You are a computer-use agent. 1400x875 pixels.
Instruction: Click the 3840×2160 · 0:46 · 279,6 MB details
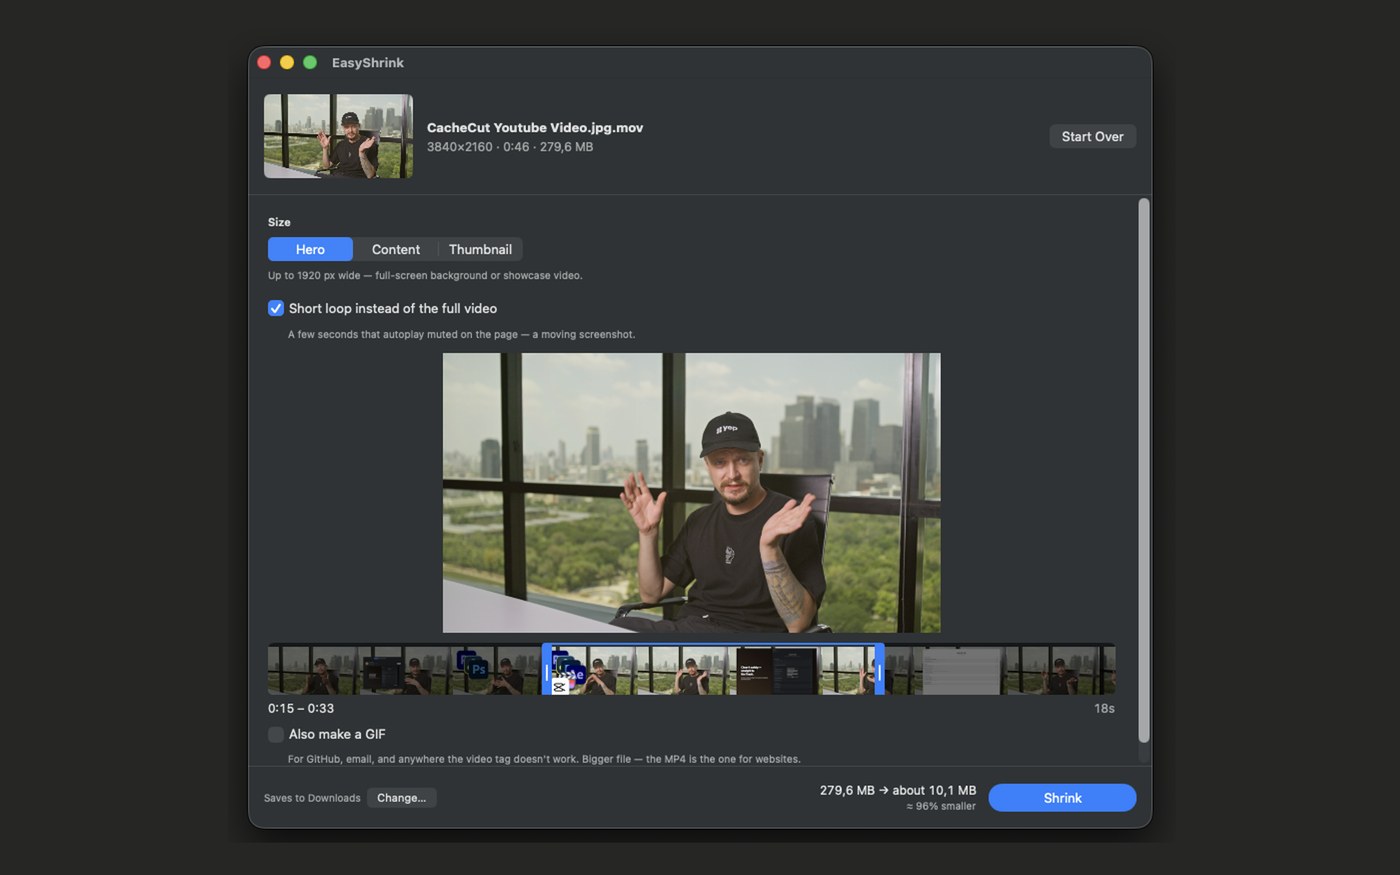point(510,147)
